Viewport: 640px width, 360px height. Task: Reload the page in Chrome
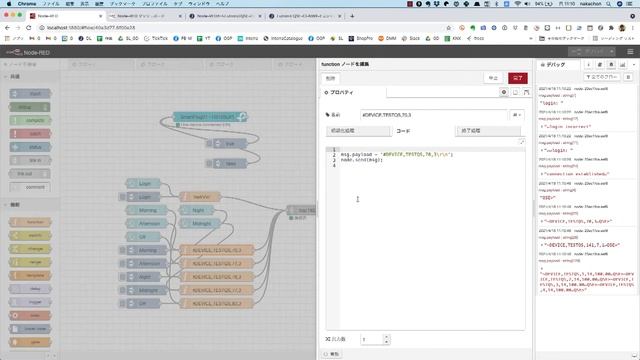tap(29, 28)
